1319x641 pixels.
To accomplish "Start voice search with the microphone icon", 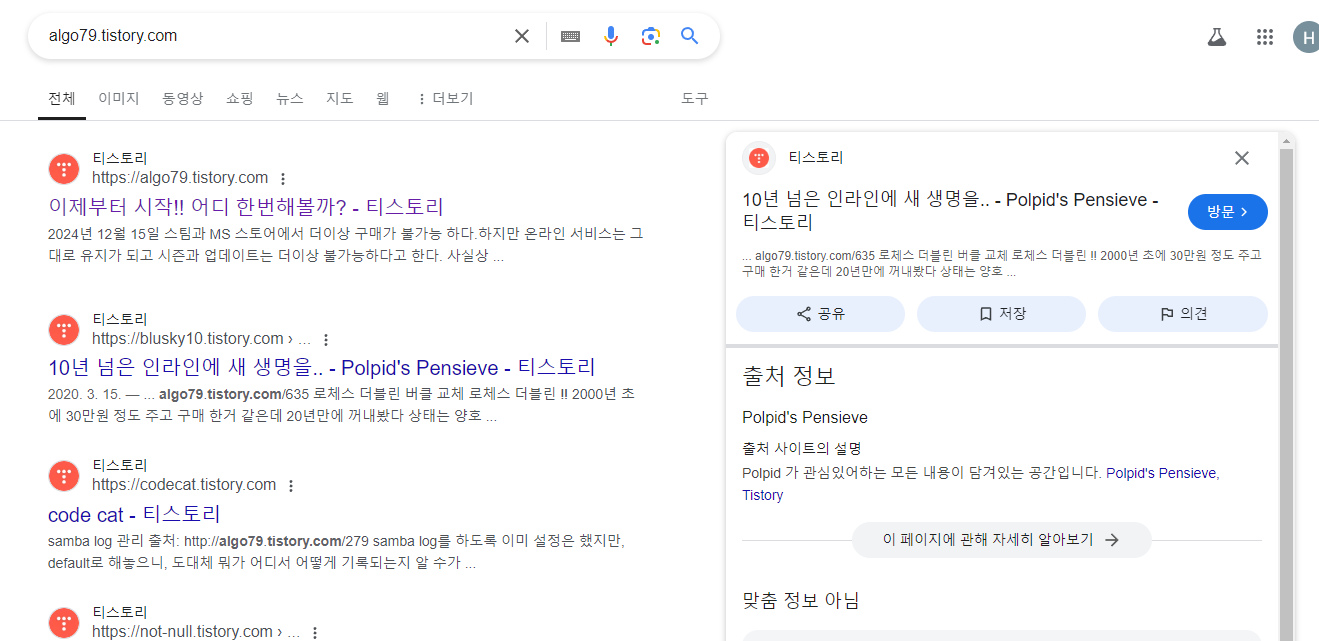I will 611,36.
